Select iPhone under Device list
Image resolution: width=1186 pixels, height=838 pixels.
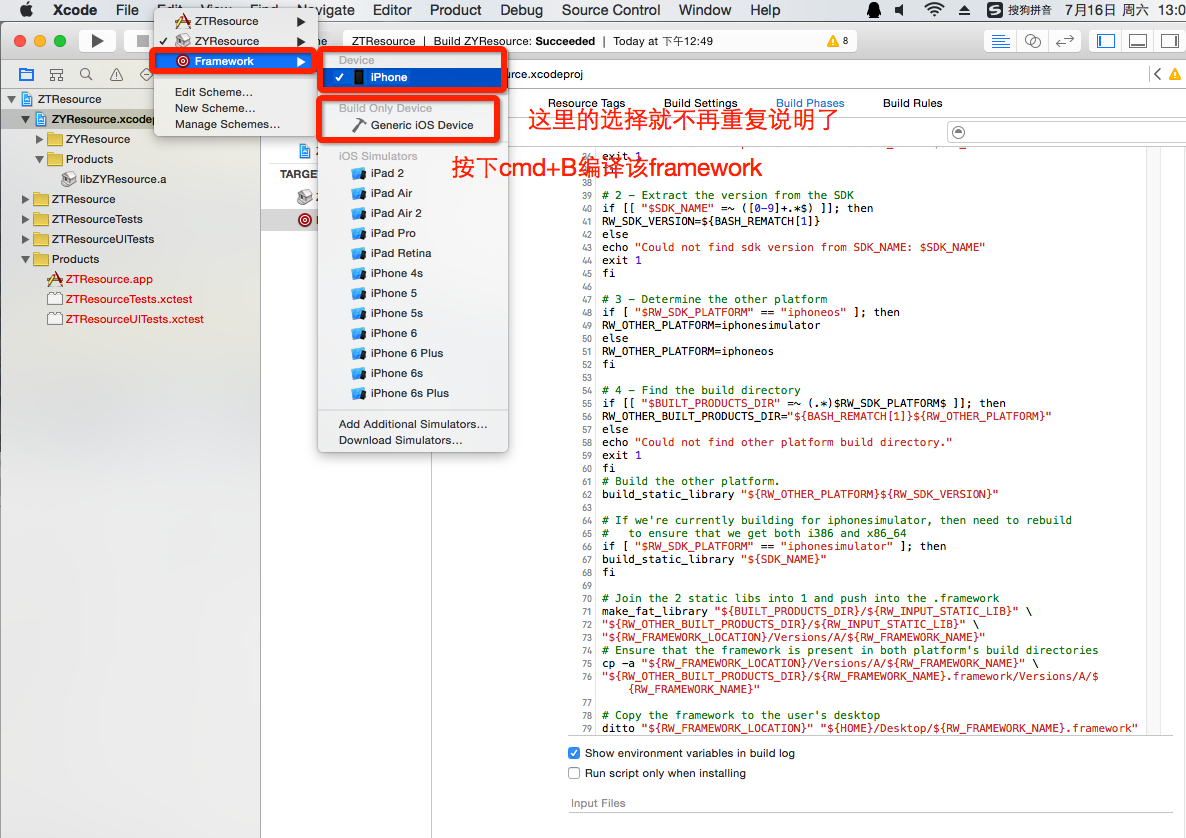click(413, 77)
